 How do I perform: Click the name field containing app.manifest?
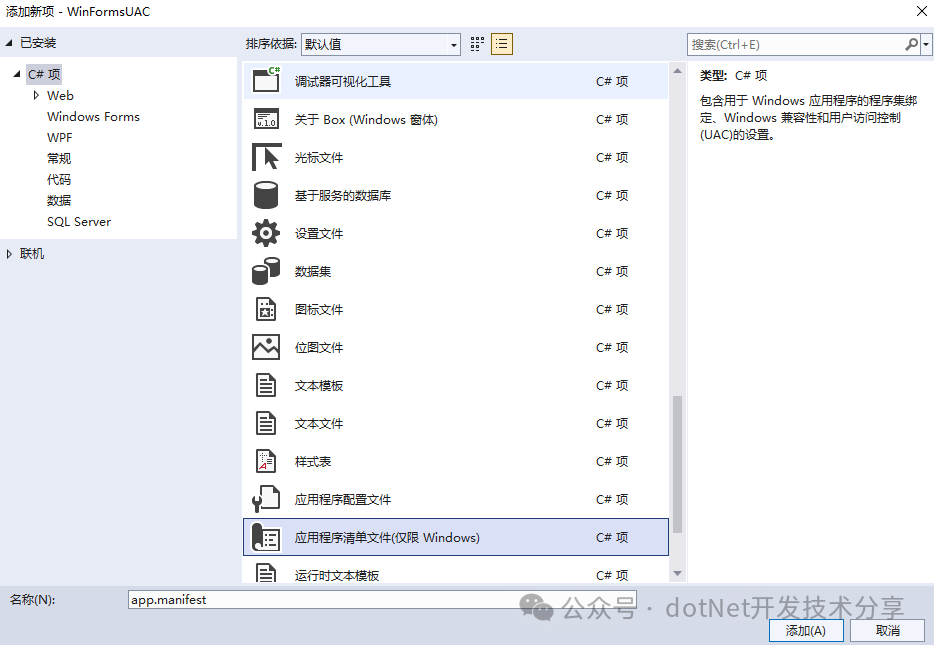tap(320, 600)
